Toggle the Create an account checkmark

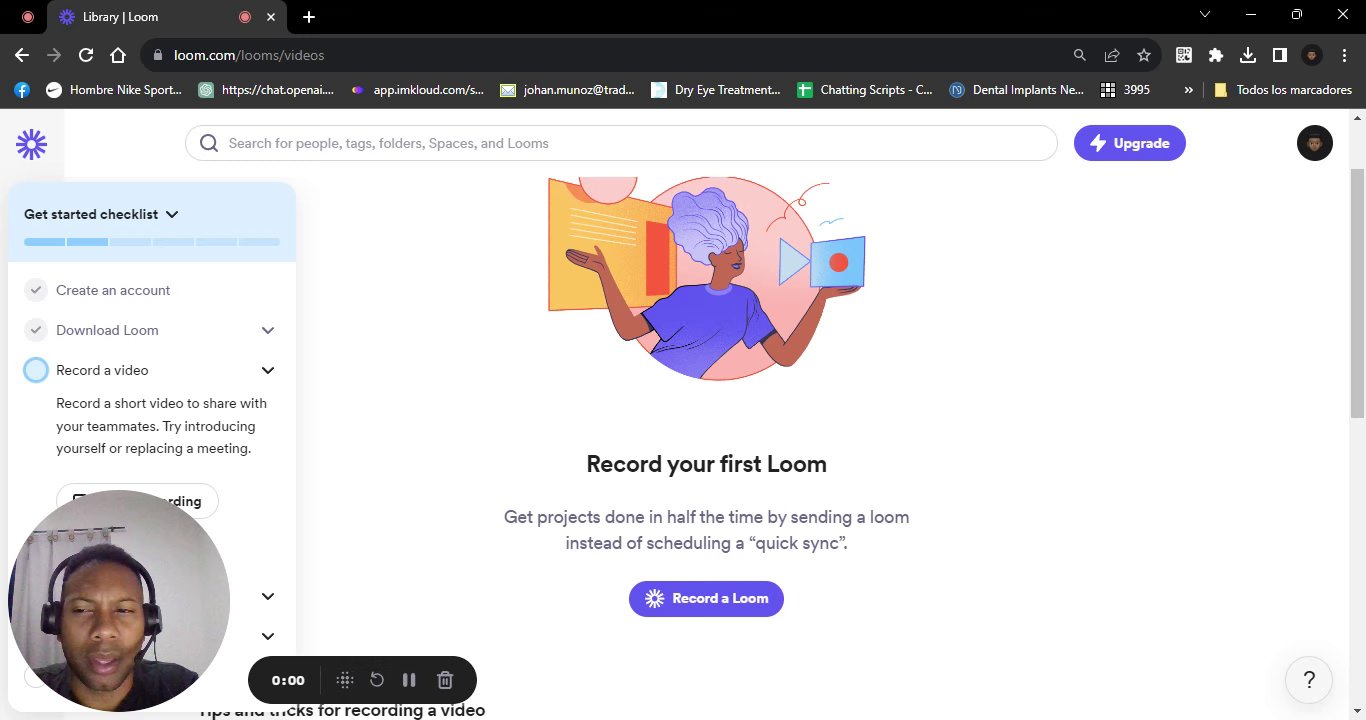36,290
